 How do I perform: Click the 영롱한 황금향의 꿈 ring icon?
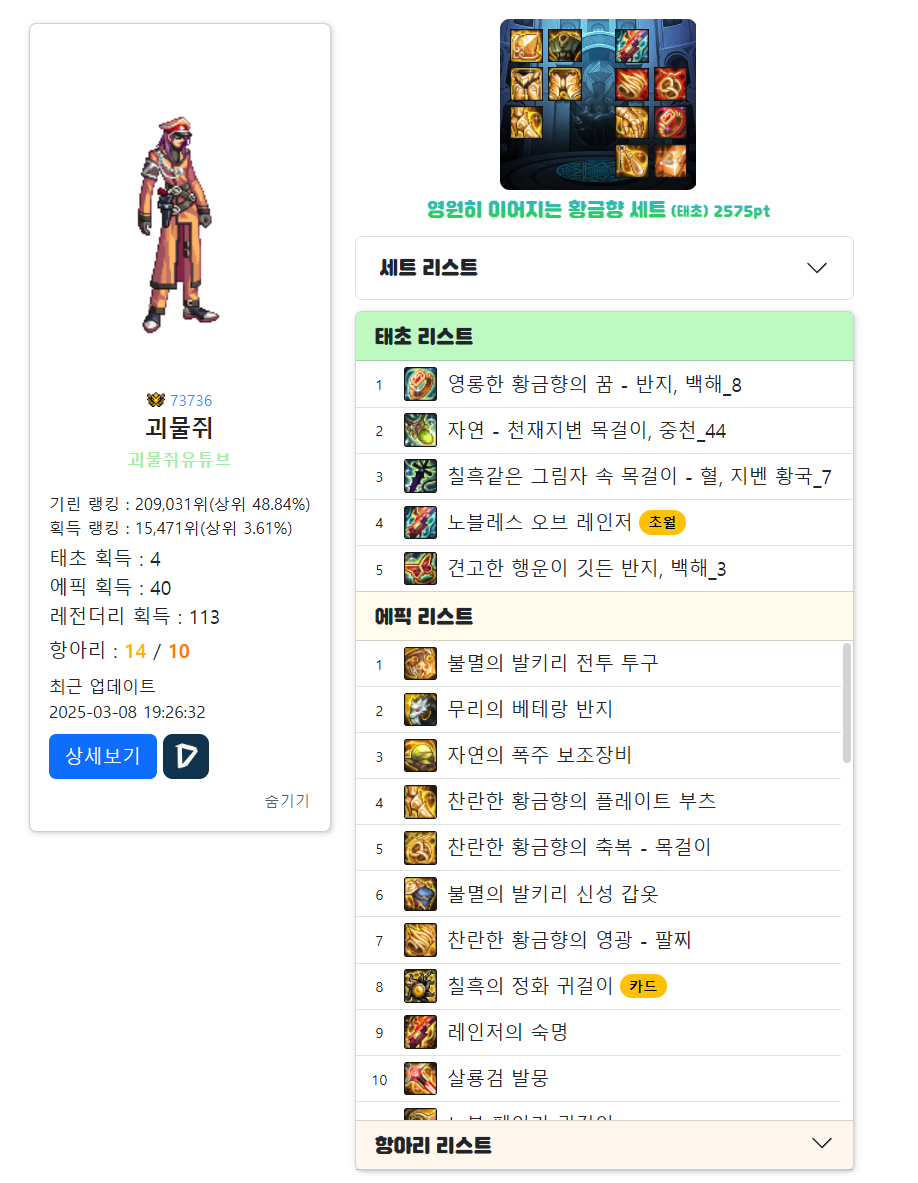(420, 385)
